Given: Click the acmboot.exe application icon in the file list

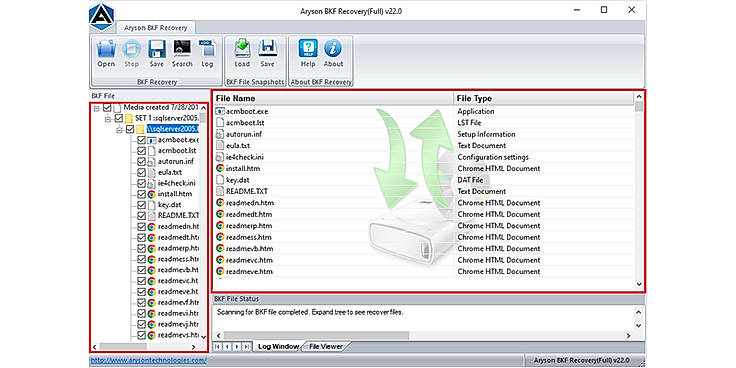Looking at the screenshot, I should point(220,112).
